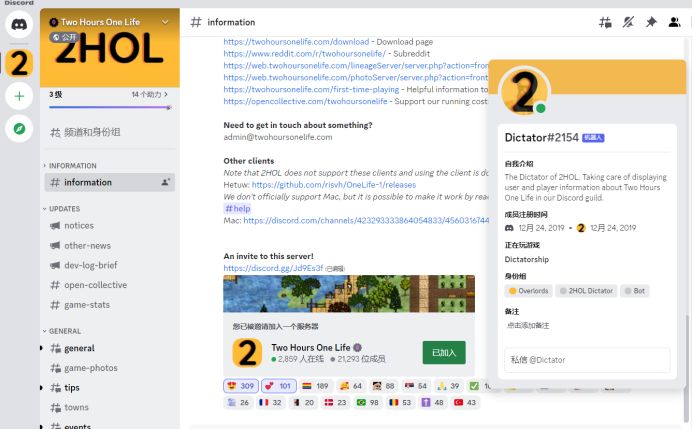This screenshot has height=429, width=693.
Task: Click server boost progress bar
Action: [110, 107]
